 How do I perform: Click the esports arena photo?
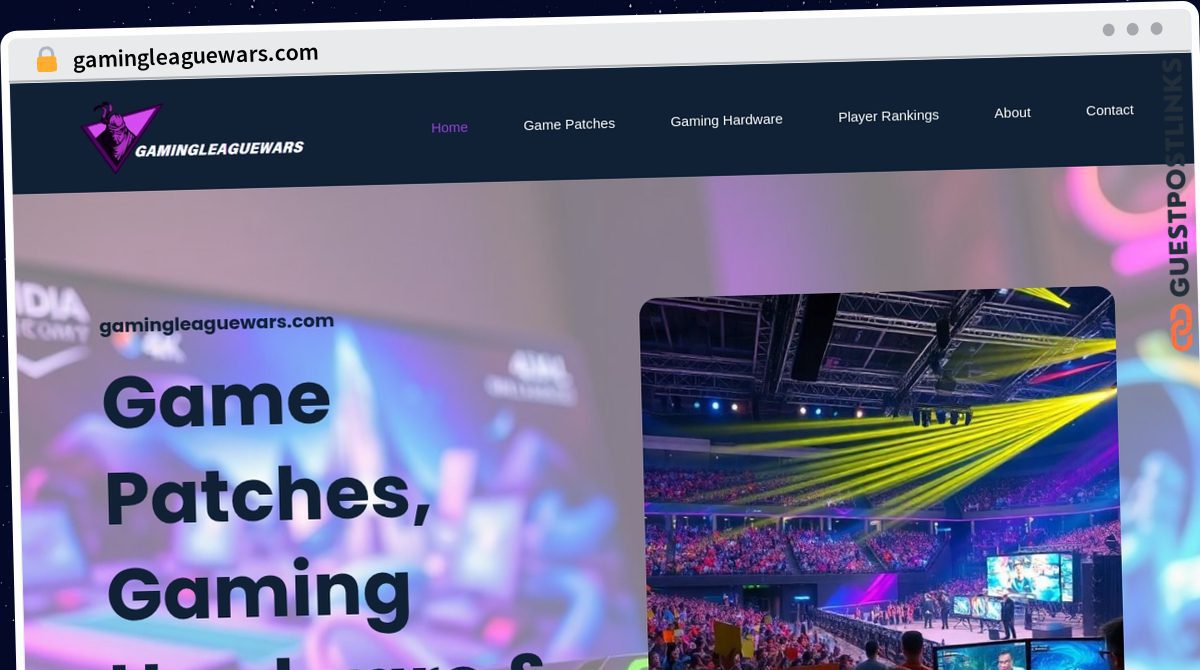tap(880, 478)
